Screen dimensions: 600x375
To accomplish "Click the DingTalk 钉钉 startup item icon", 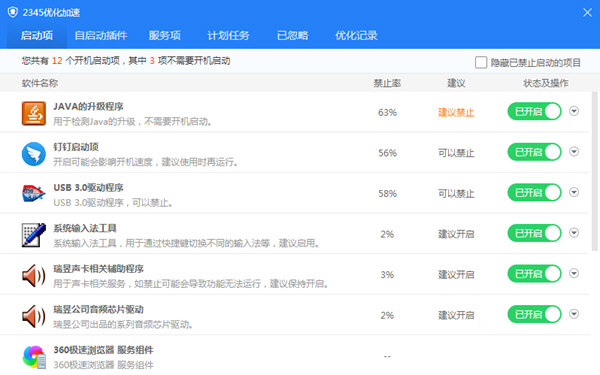I will [x=34, y=154].
